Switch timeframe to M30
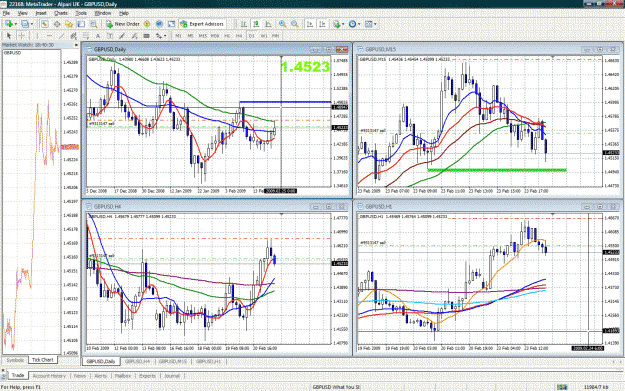The height and width of the screenshot is (391, 625). 215,36
